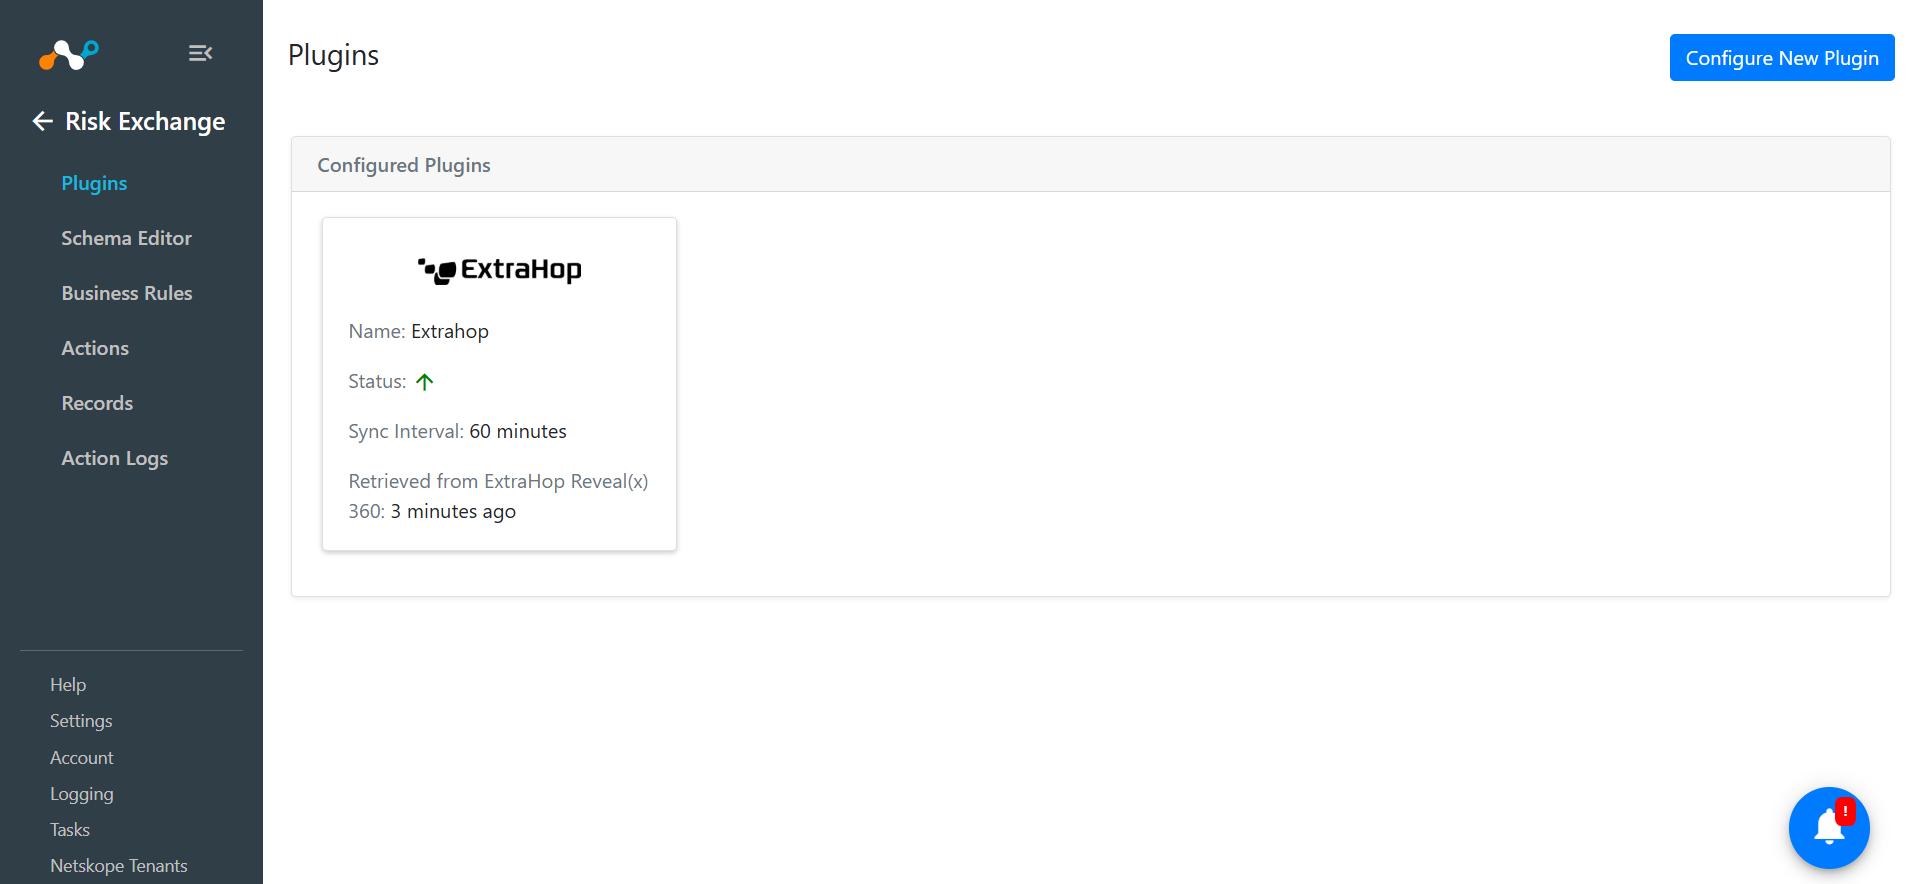
Task: Click the '60 minutes' sync interval value
Action: 518,431
